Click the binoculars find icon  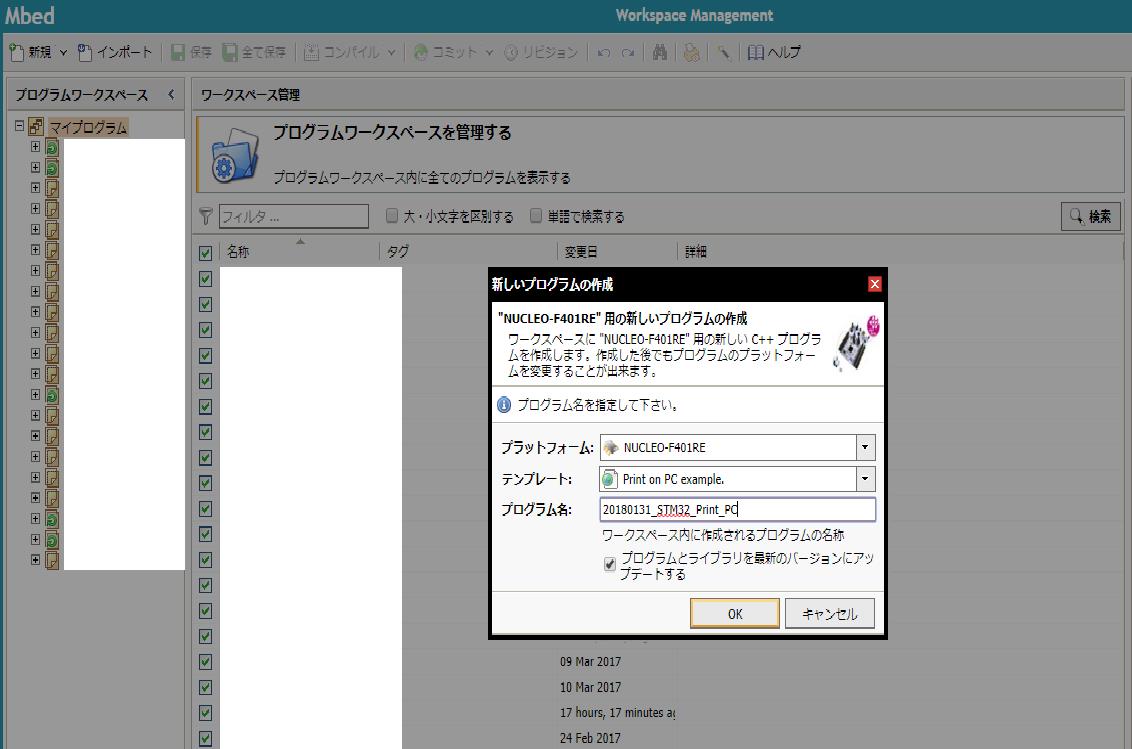[x=660, y=52]
